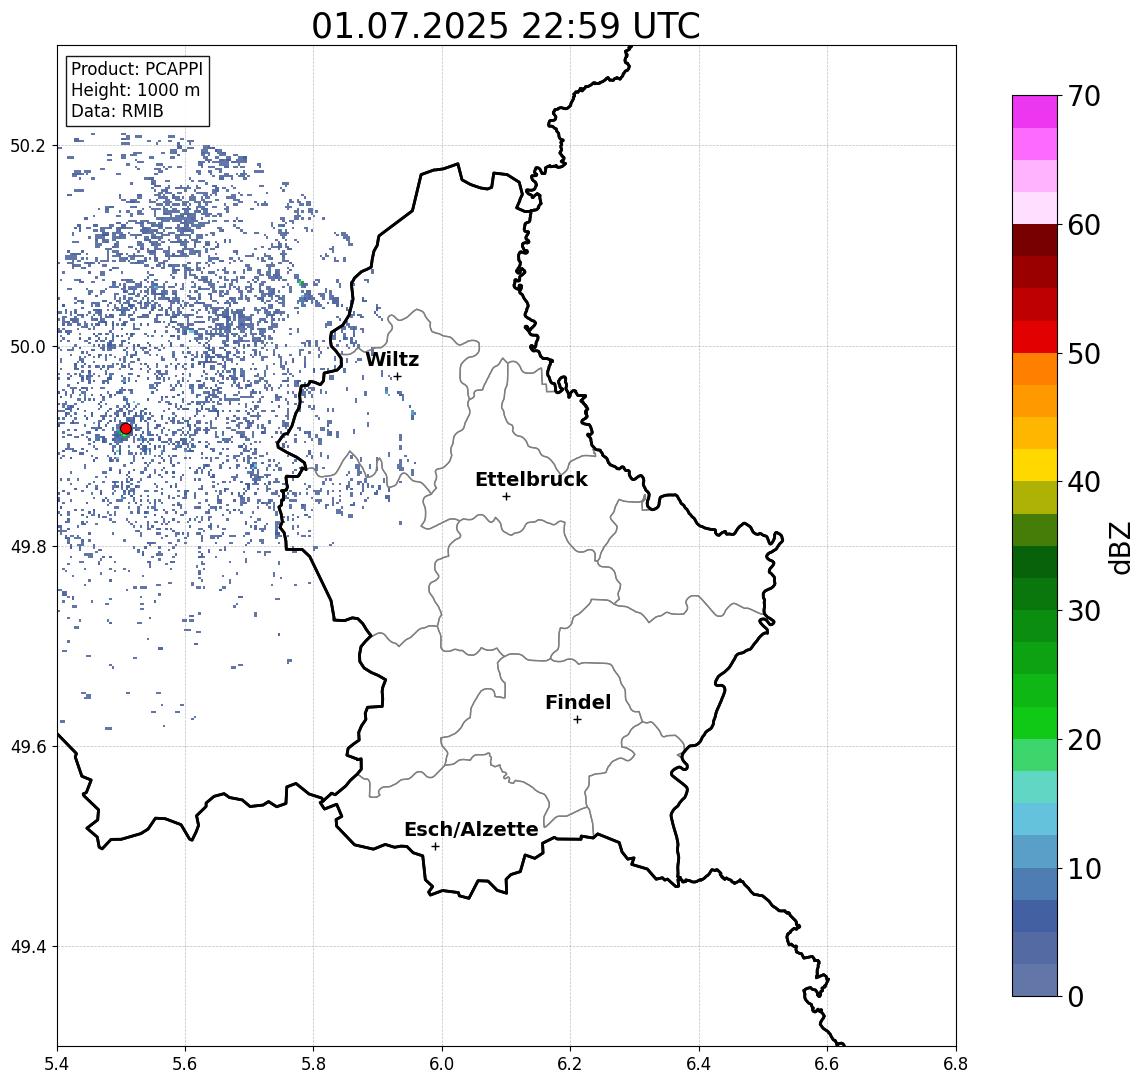The image size is (1145, 1084).
Task: Click the latitude tick label '49.8'
Action: (x=28, y=546)
